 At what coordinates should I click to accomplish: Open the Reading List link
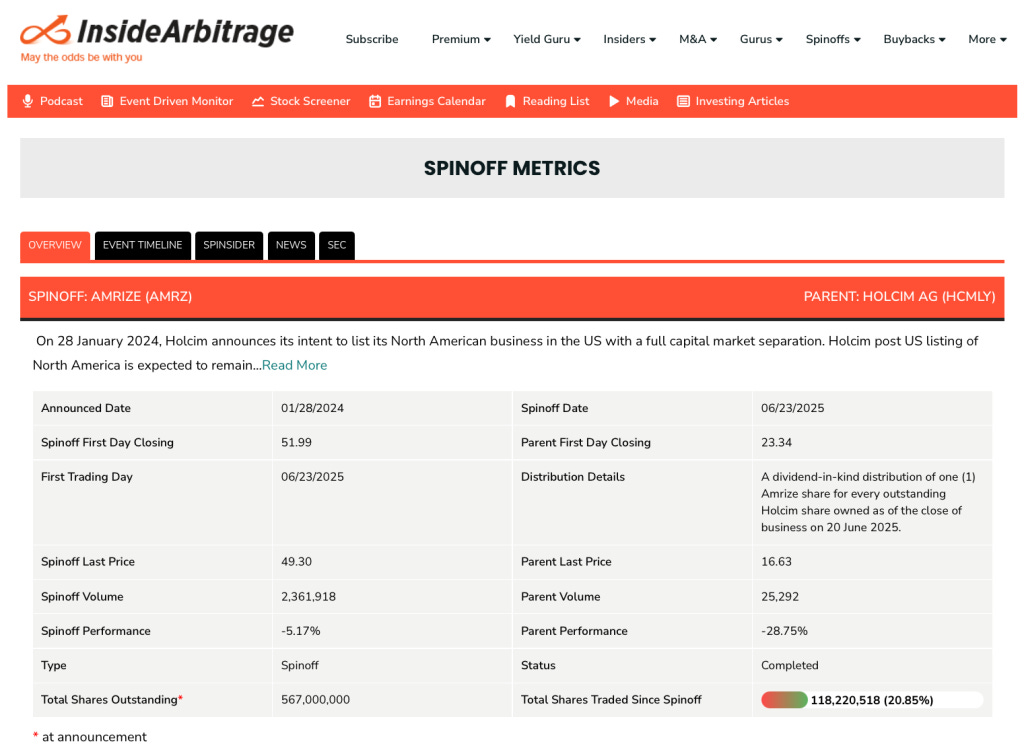point(556,101)
